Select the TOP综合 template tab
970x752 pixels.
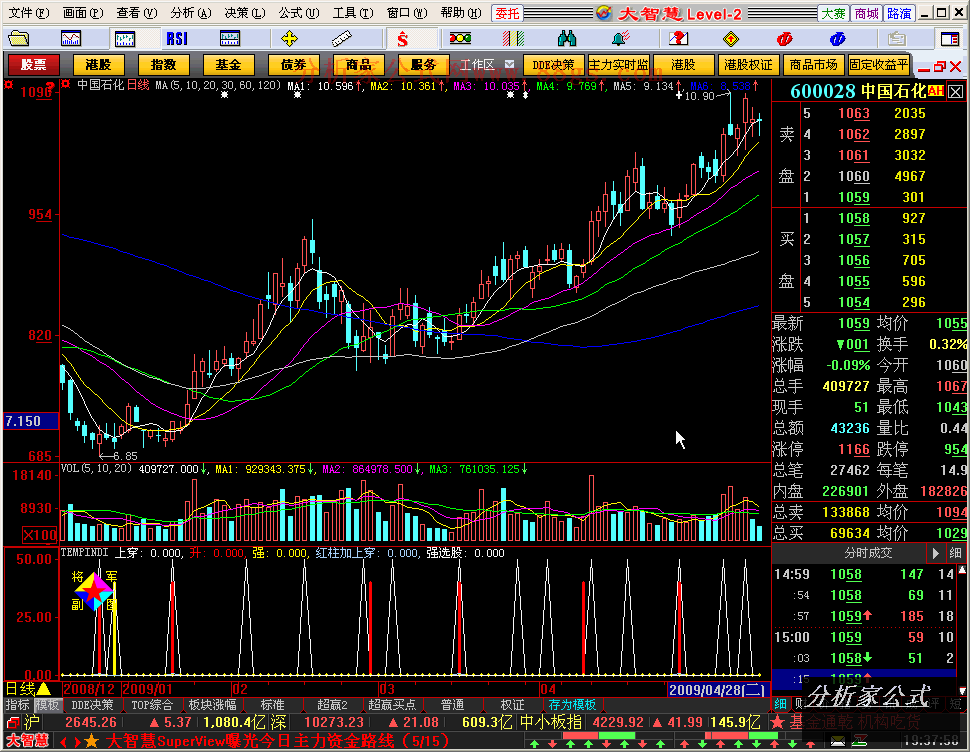tap(152, 704)
